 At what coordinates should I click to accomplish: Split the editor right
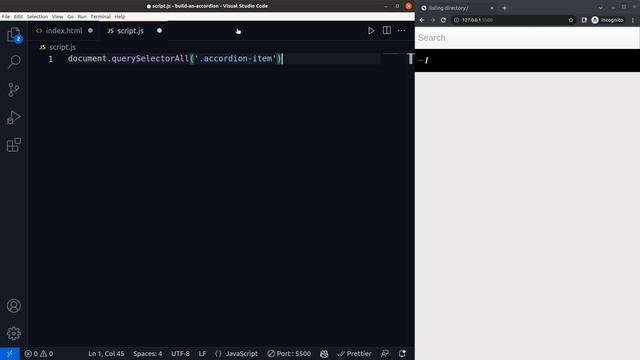[x=387, y=31]
